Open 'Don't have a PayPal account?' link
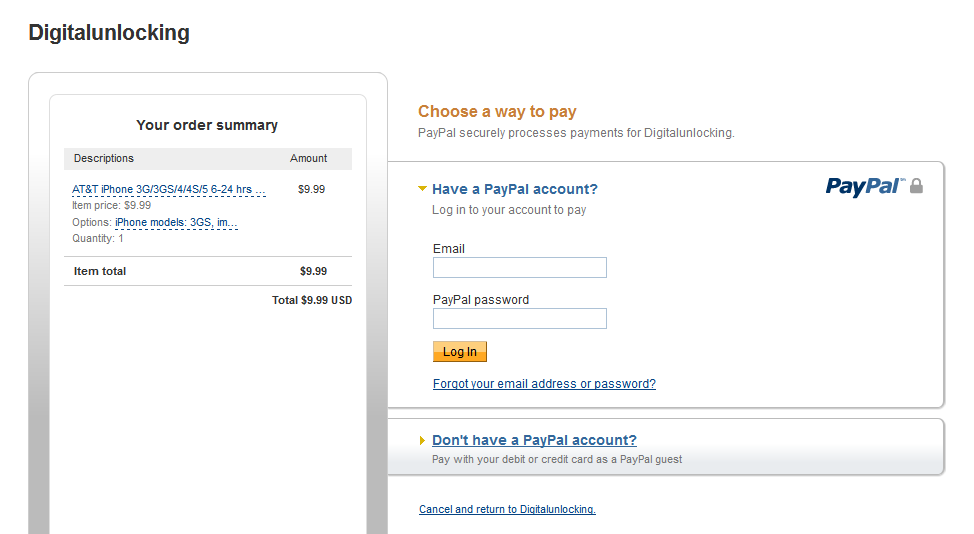 coord(534,440)
